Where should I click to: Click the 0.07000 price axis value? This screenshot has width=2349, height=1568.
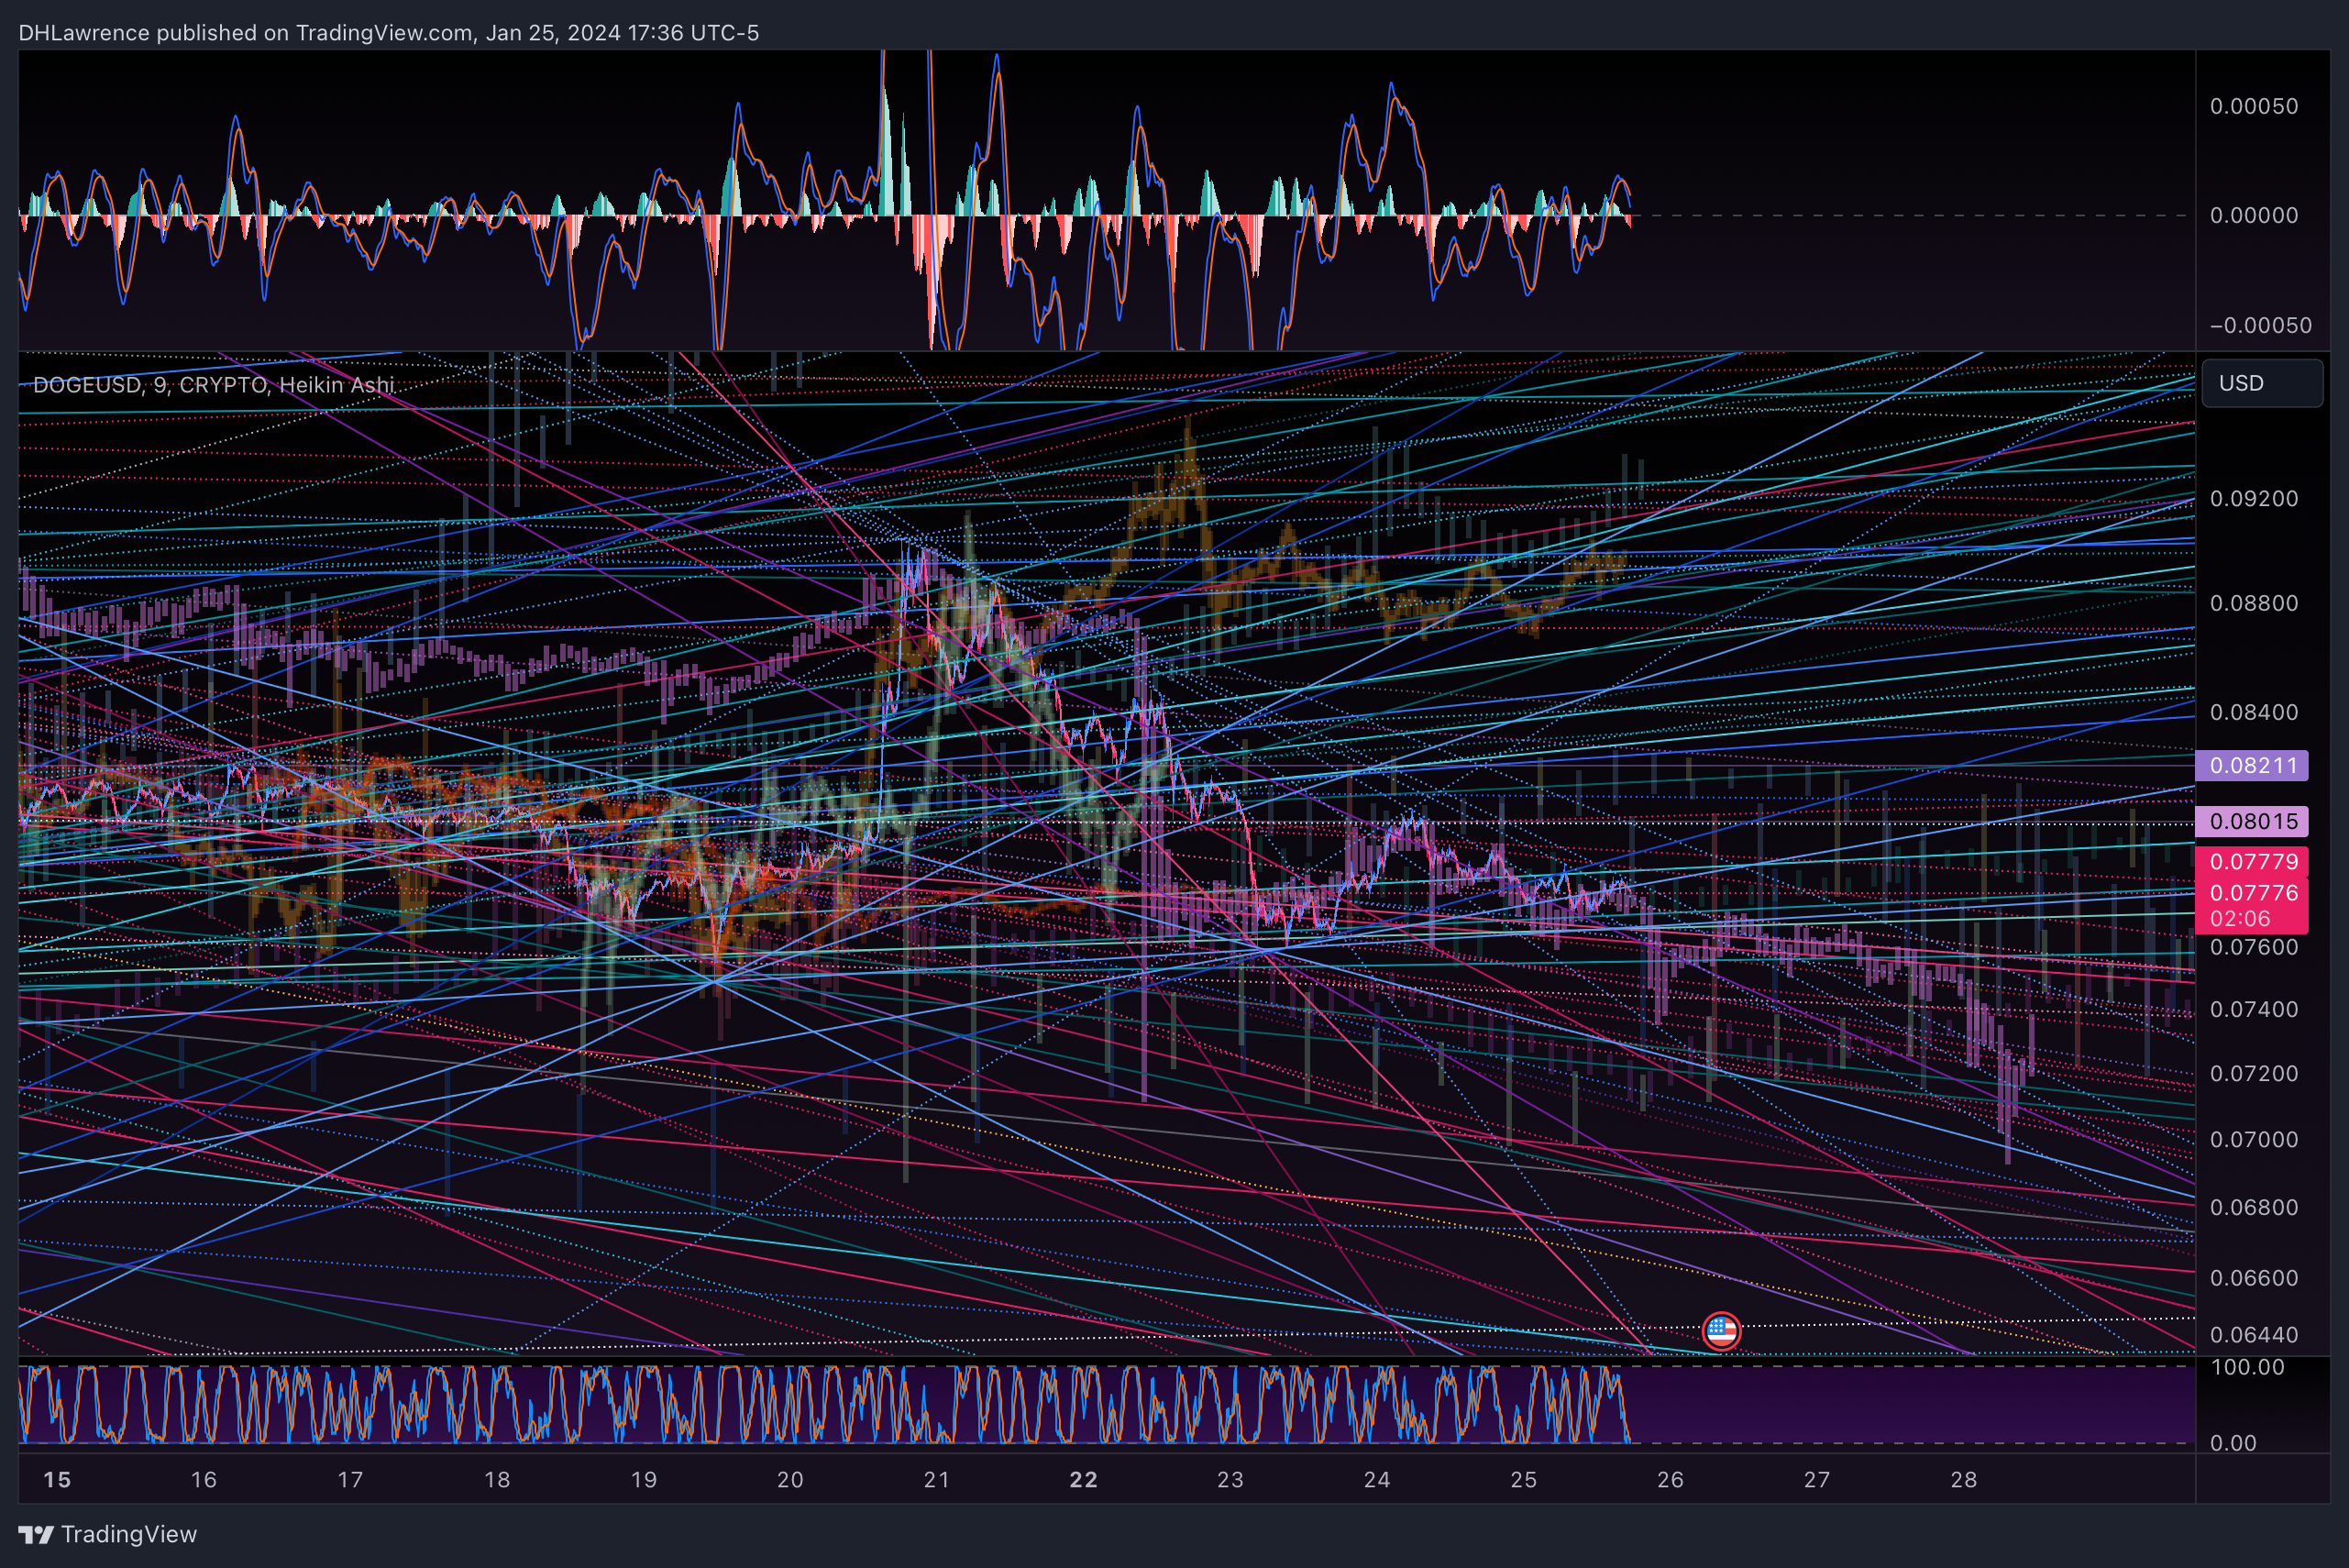(x=2254, y=1139)
